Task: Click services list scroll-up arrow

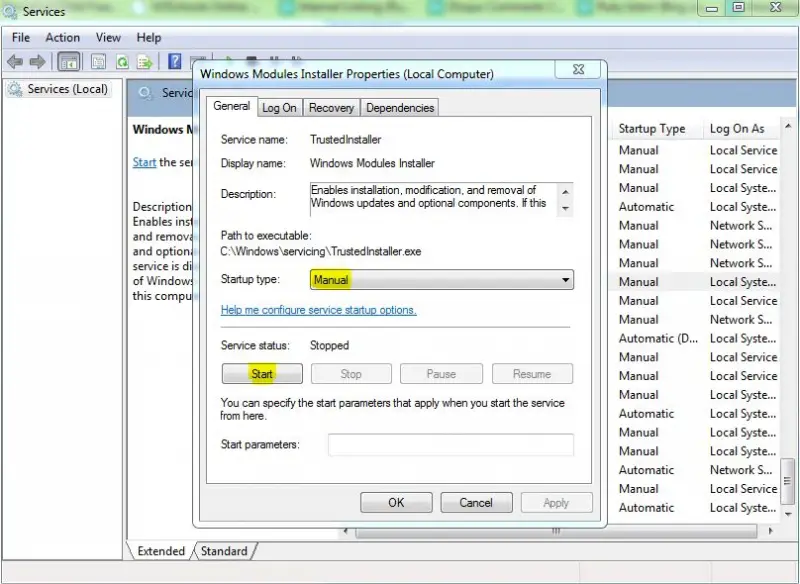Action: 788,125
